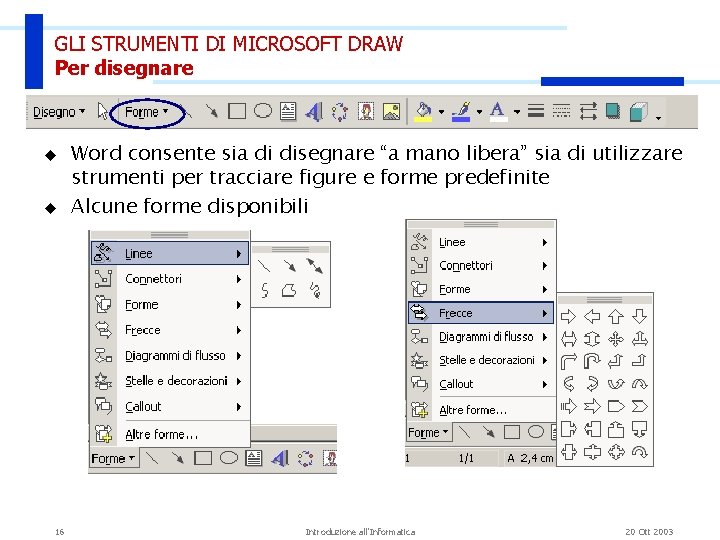Open the Forme menu in top toolbar
The width and height of the screenshot is (720, 540).
(x=147, y=112)
